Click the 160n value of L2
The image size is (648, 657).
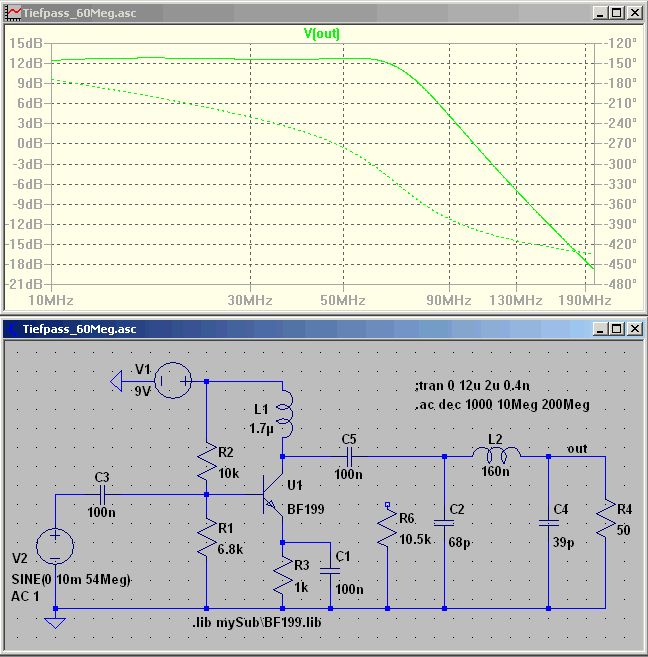[x=495, y=471]
